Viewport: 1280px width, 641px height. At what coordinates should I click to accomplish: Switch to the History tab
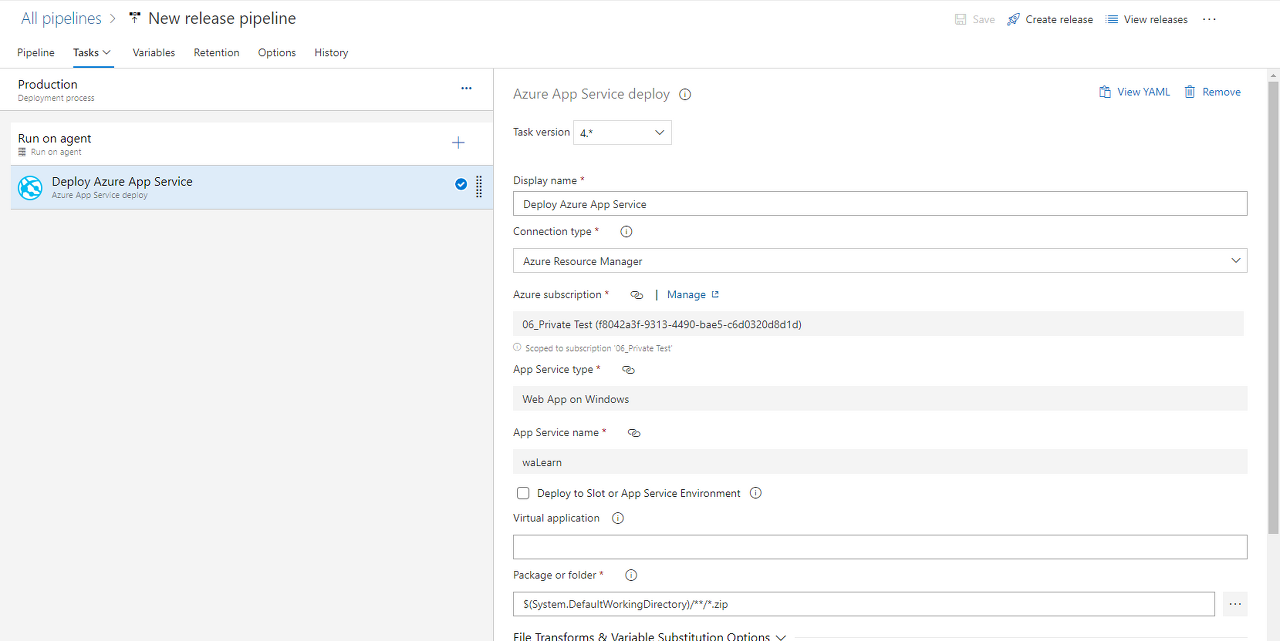331,53
